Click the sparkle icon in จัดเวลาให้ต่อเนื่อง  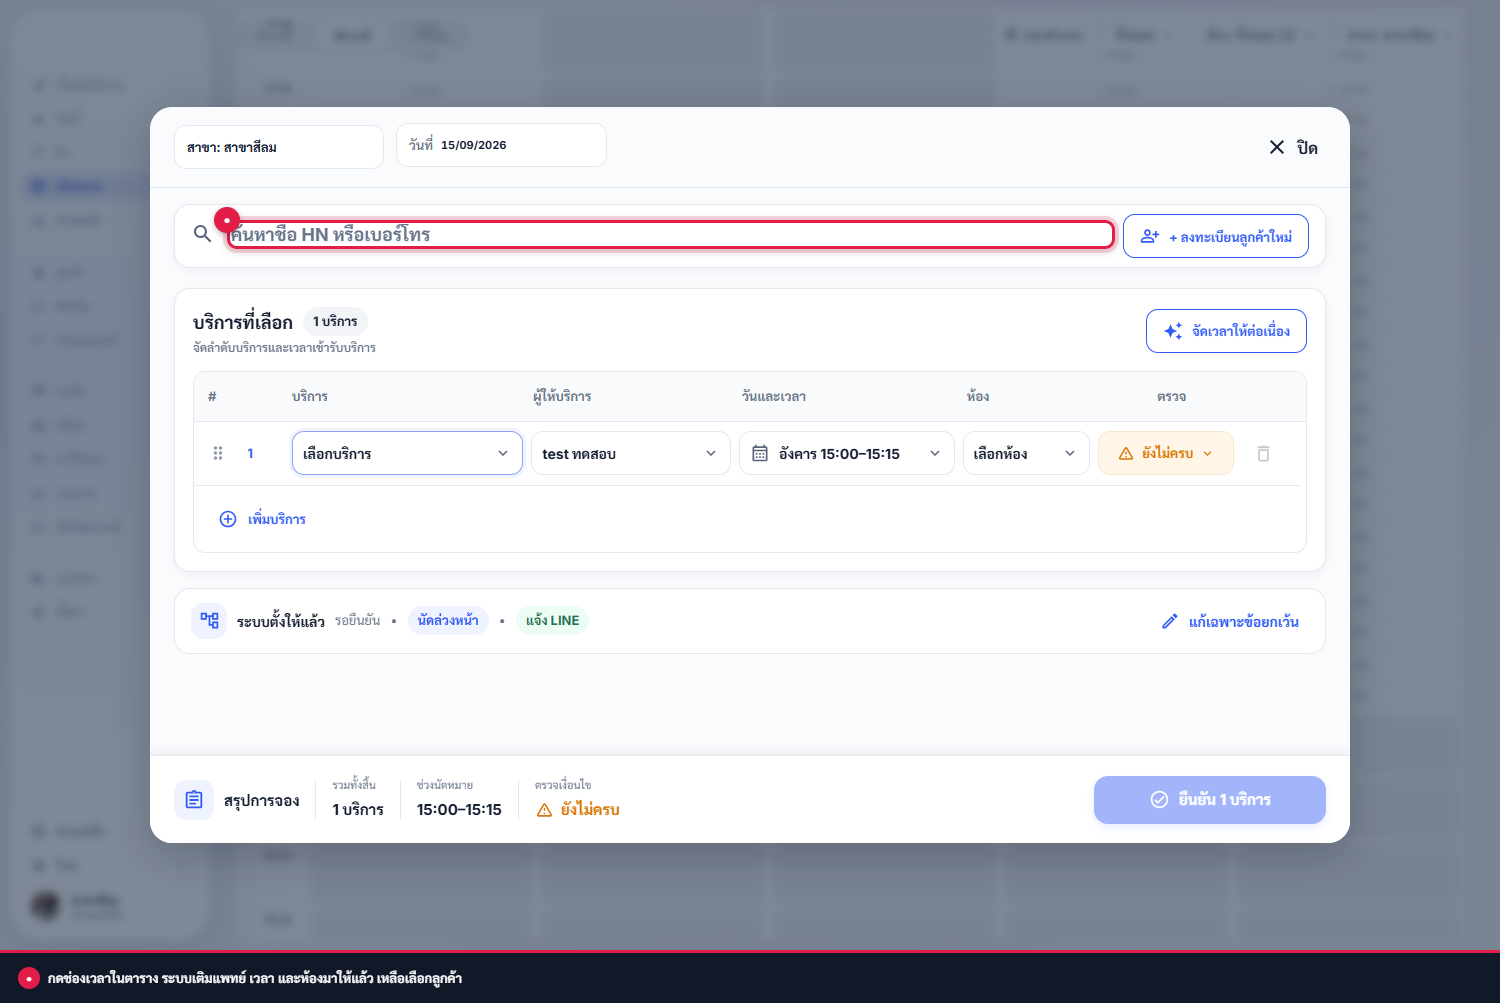point(1173,331)
